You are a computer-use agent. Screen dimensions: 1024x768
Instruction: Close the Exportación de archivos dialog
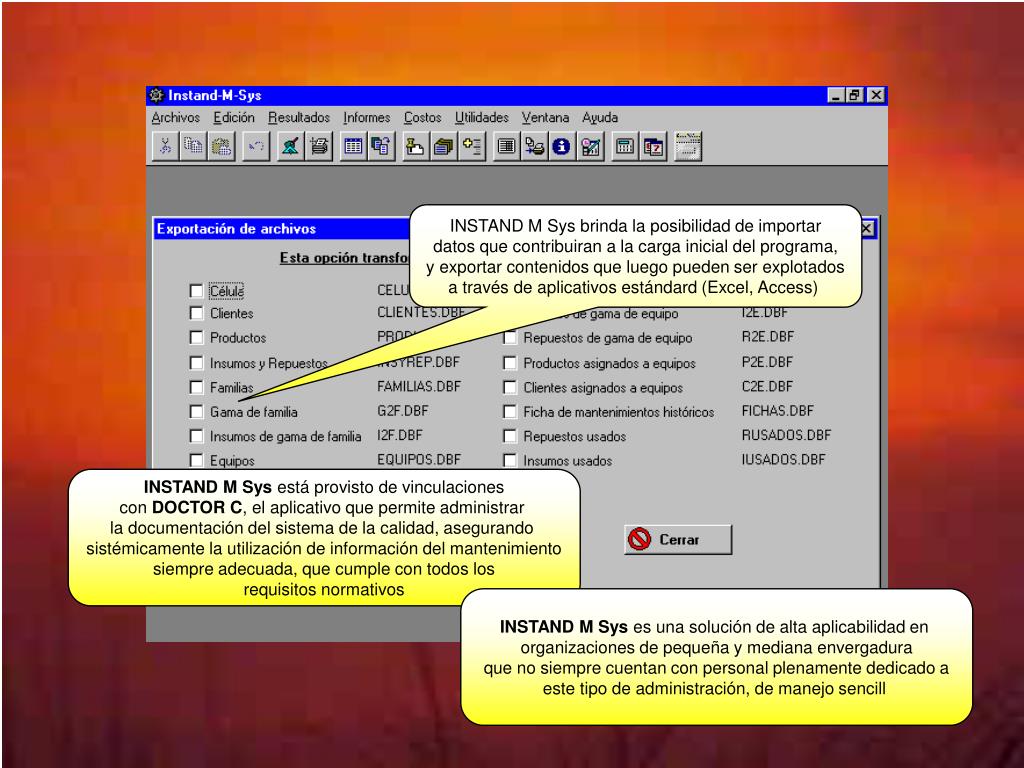[867, 229]
